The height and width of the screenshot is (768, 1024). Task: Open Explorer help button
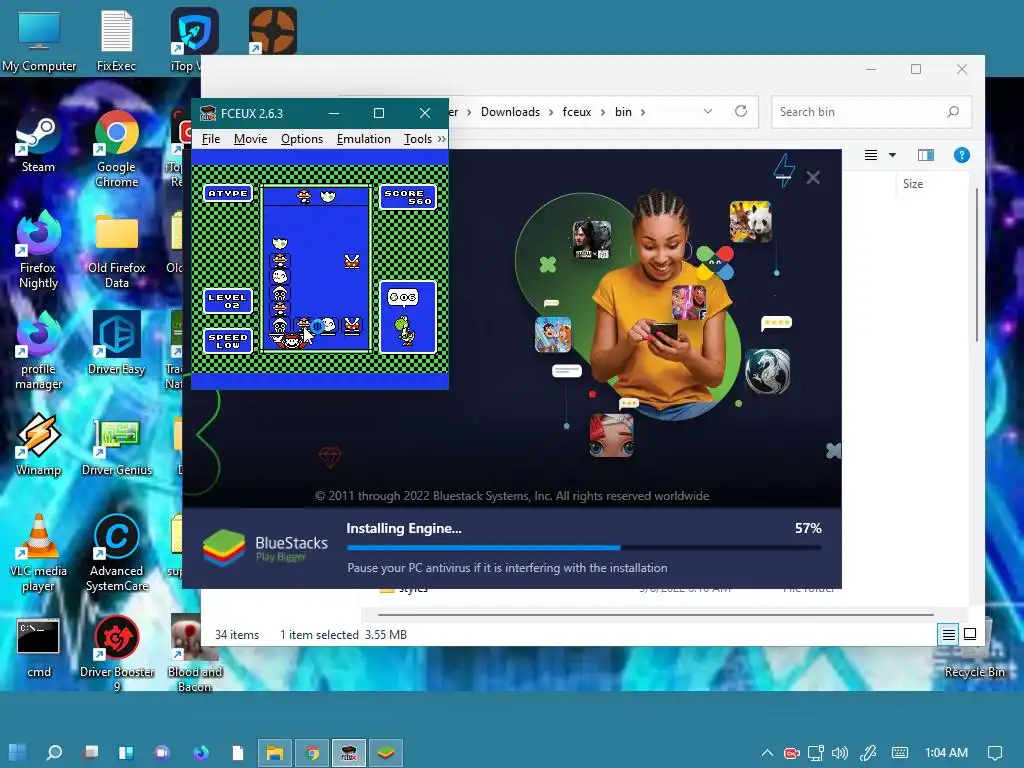point(961,155)
